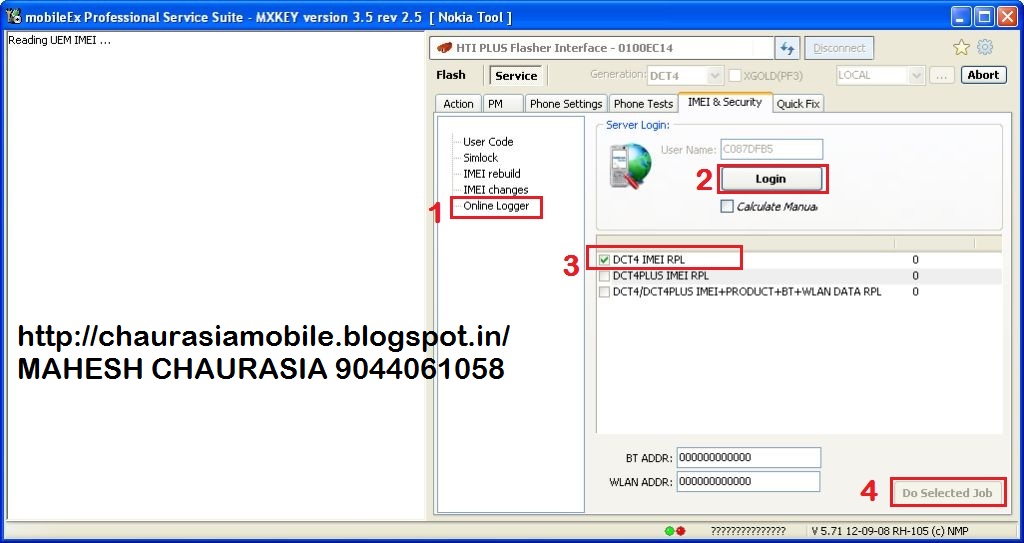Screen dimensions: 1024x543
Task: Select Online Logger in the tree
Action: tap(496, 206)
